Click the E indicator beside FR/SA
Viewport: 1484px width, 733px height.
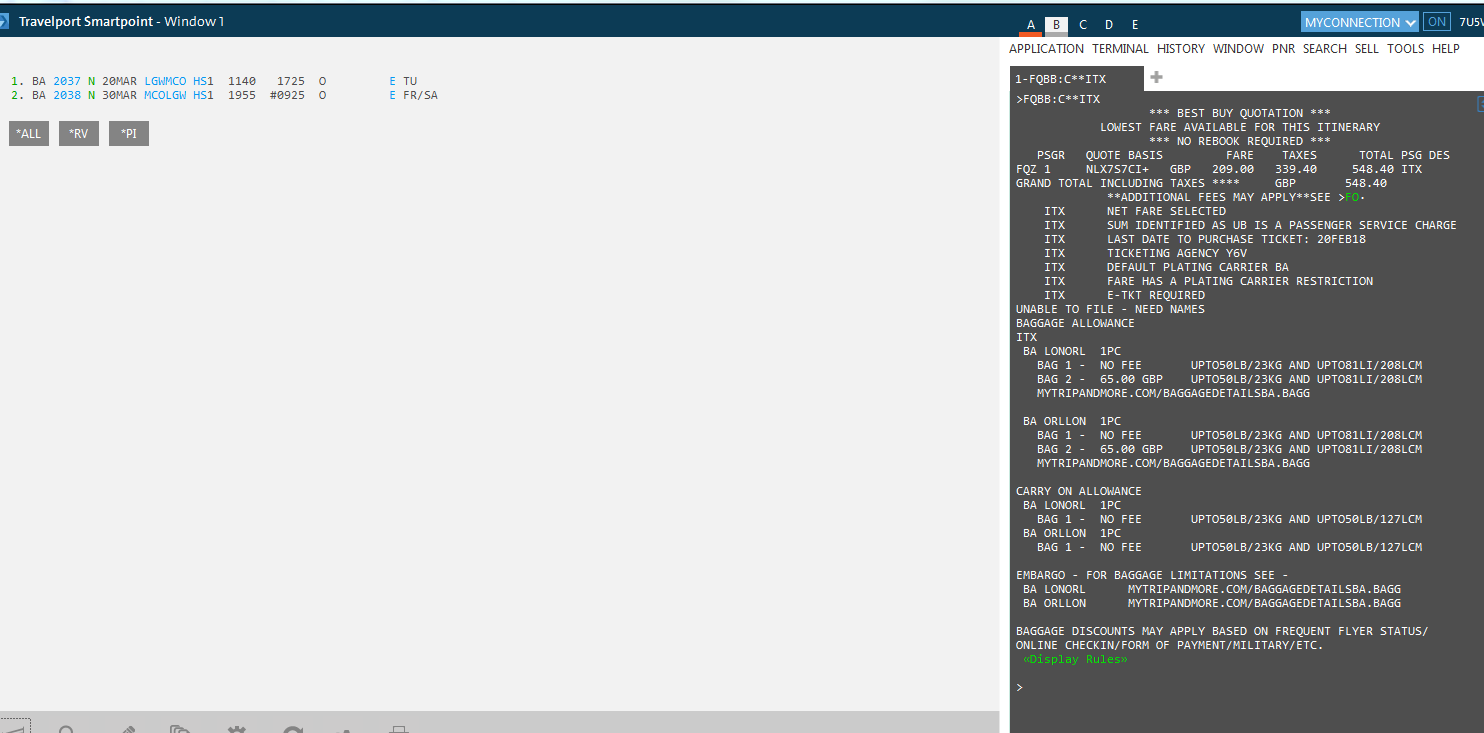pyautogui.click(x=393, y=95)
